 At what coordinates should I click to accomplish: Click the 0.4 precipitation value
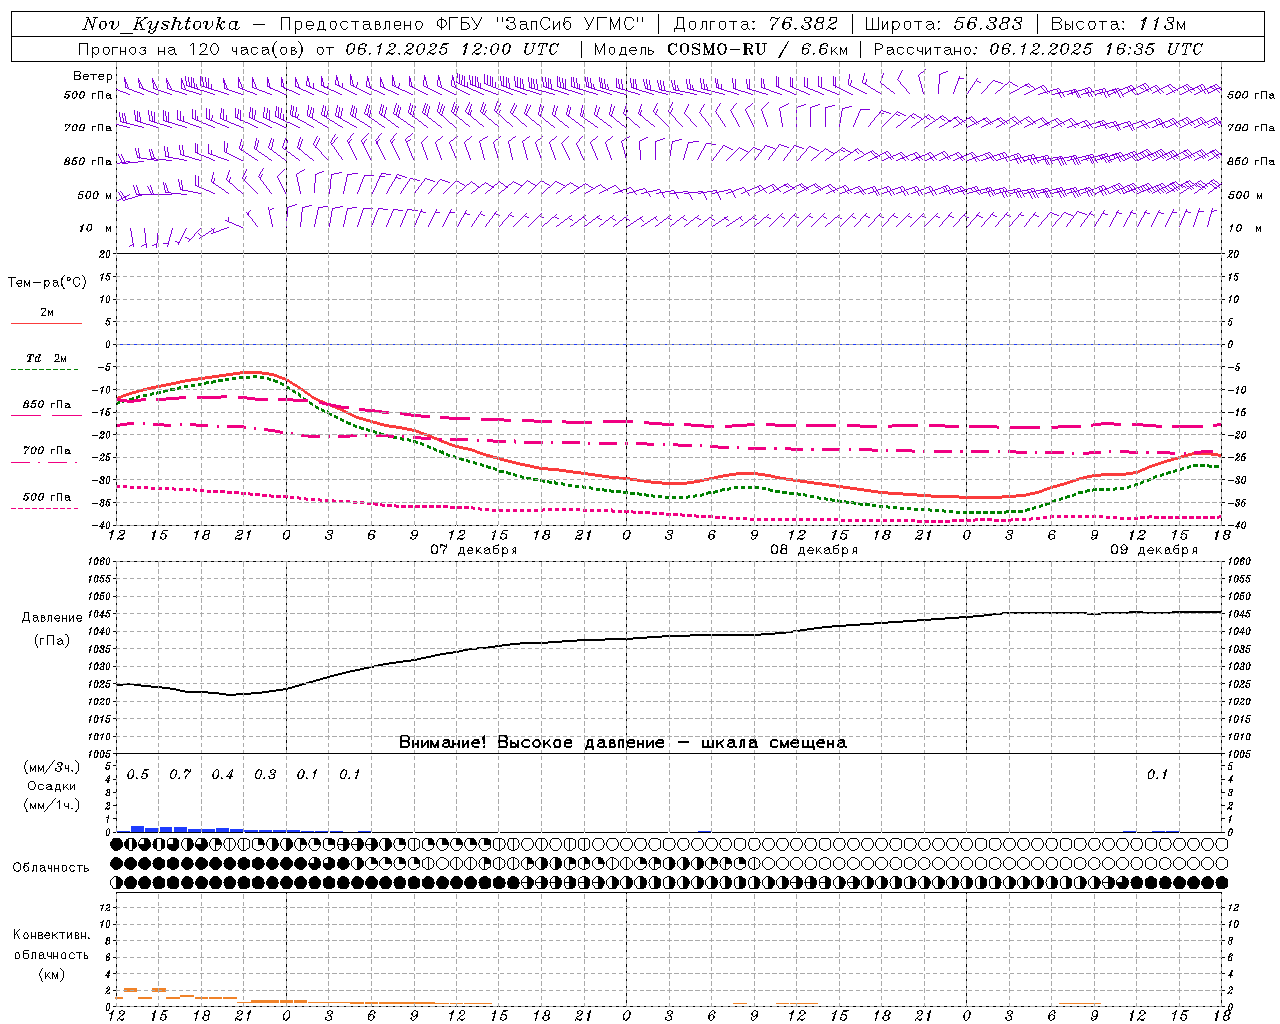(223, 775)
